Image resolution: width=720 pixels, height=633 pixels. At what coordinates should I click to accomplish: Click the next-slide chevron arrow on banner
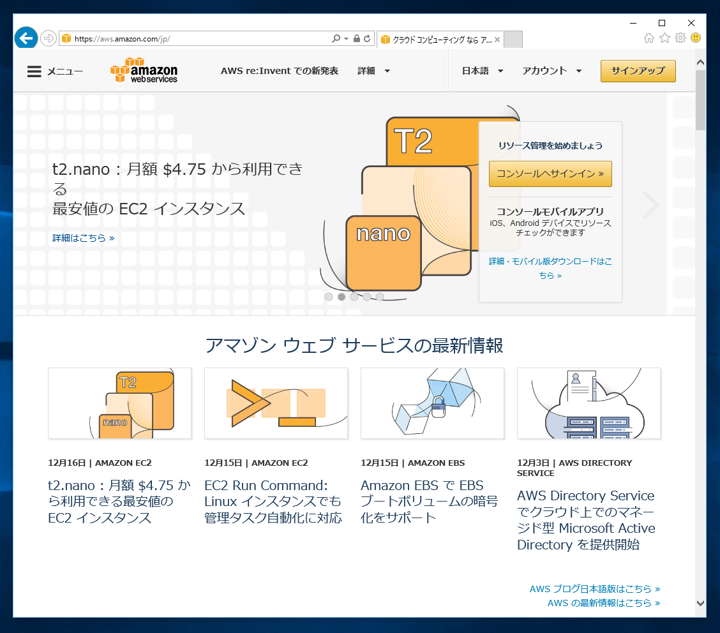pyautogui.click(x=651, y=204)
